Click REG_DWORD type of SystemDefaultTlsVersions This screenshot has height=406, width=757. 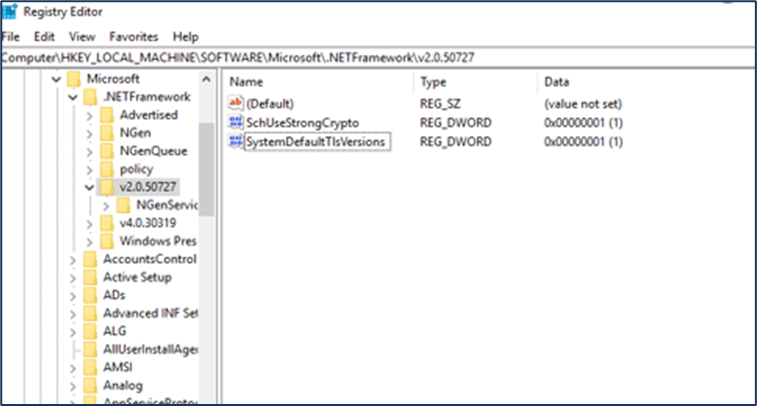pos(456,142)
